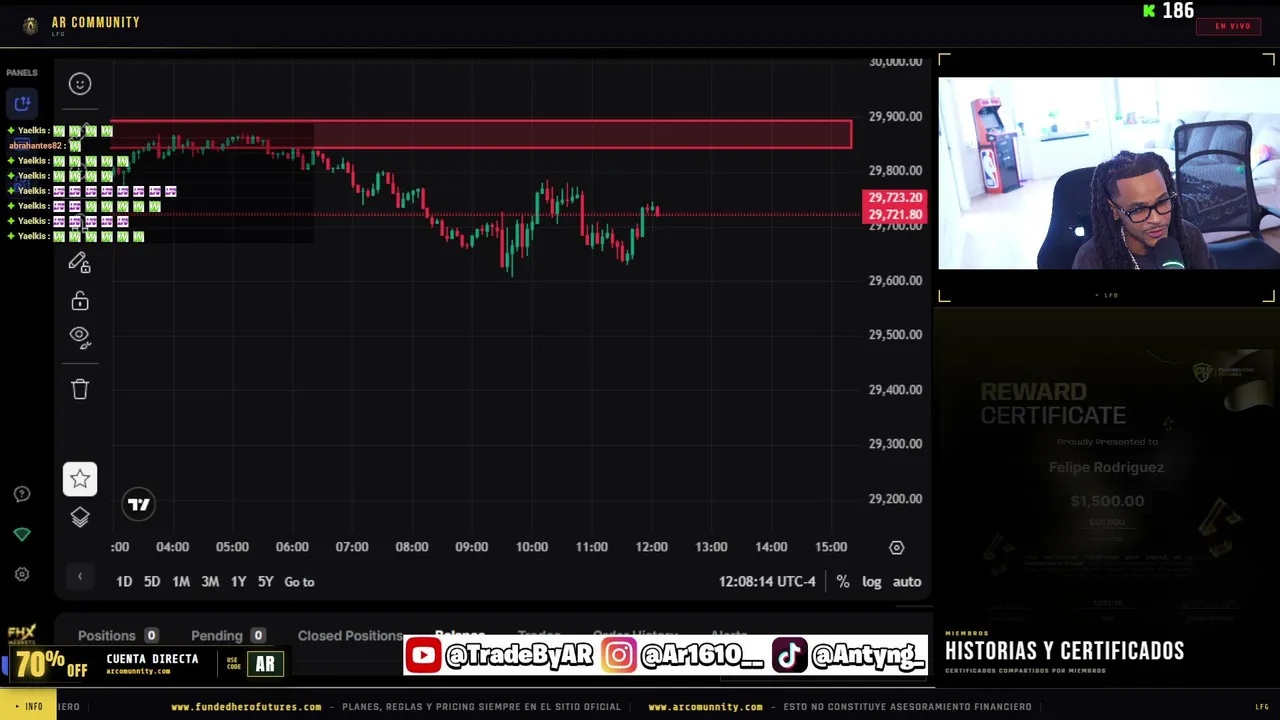Click the TradingView logo on the chart

click(139, 505)
